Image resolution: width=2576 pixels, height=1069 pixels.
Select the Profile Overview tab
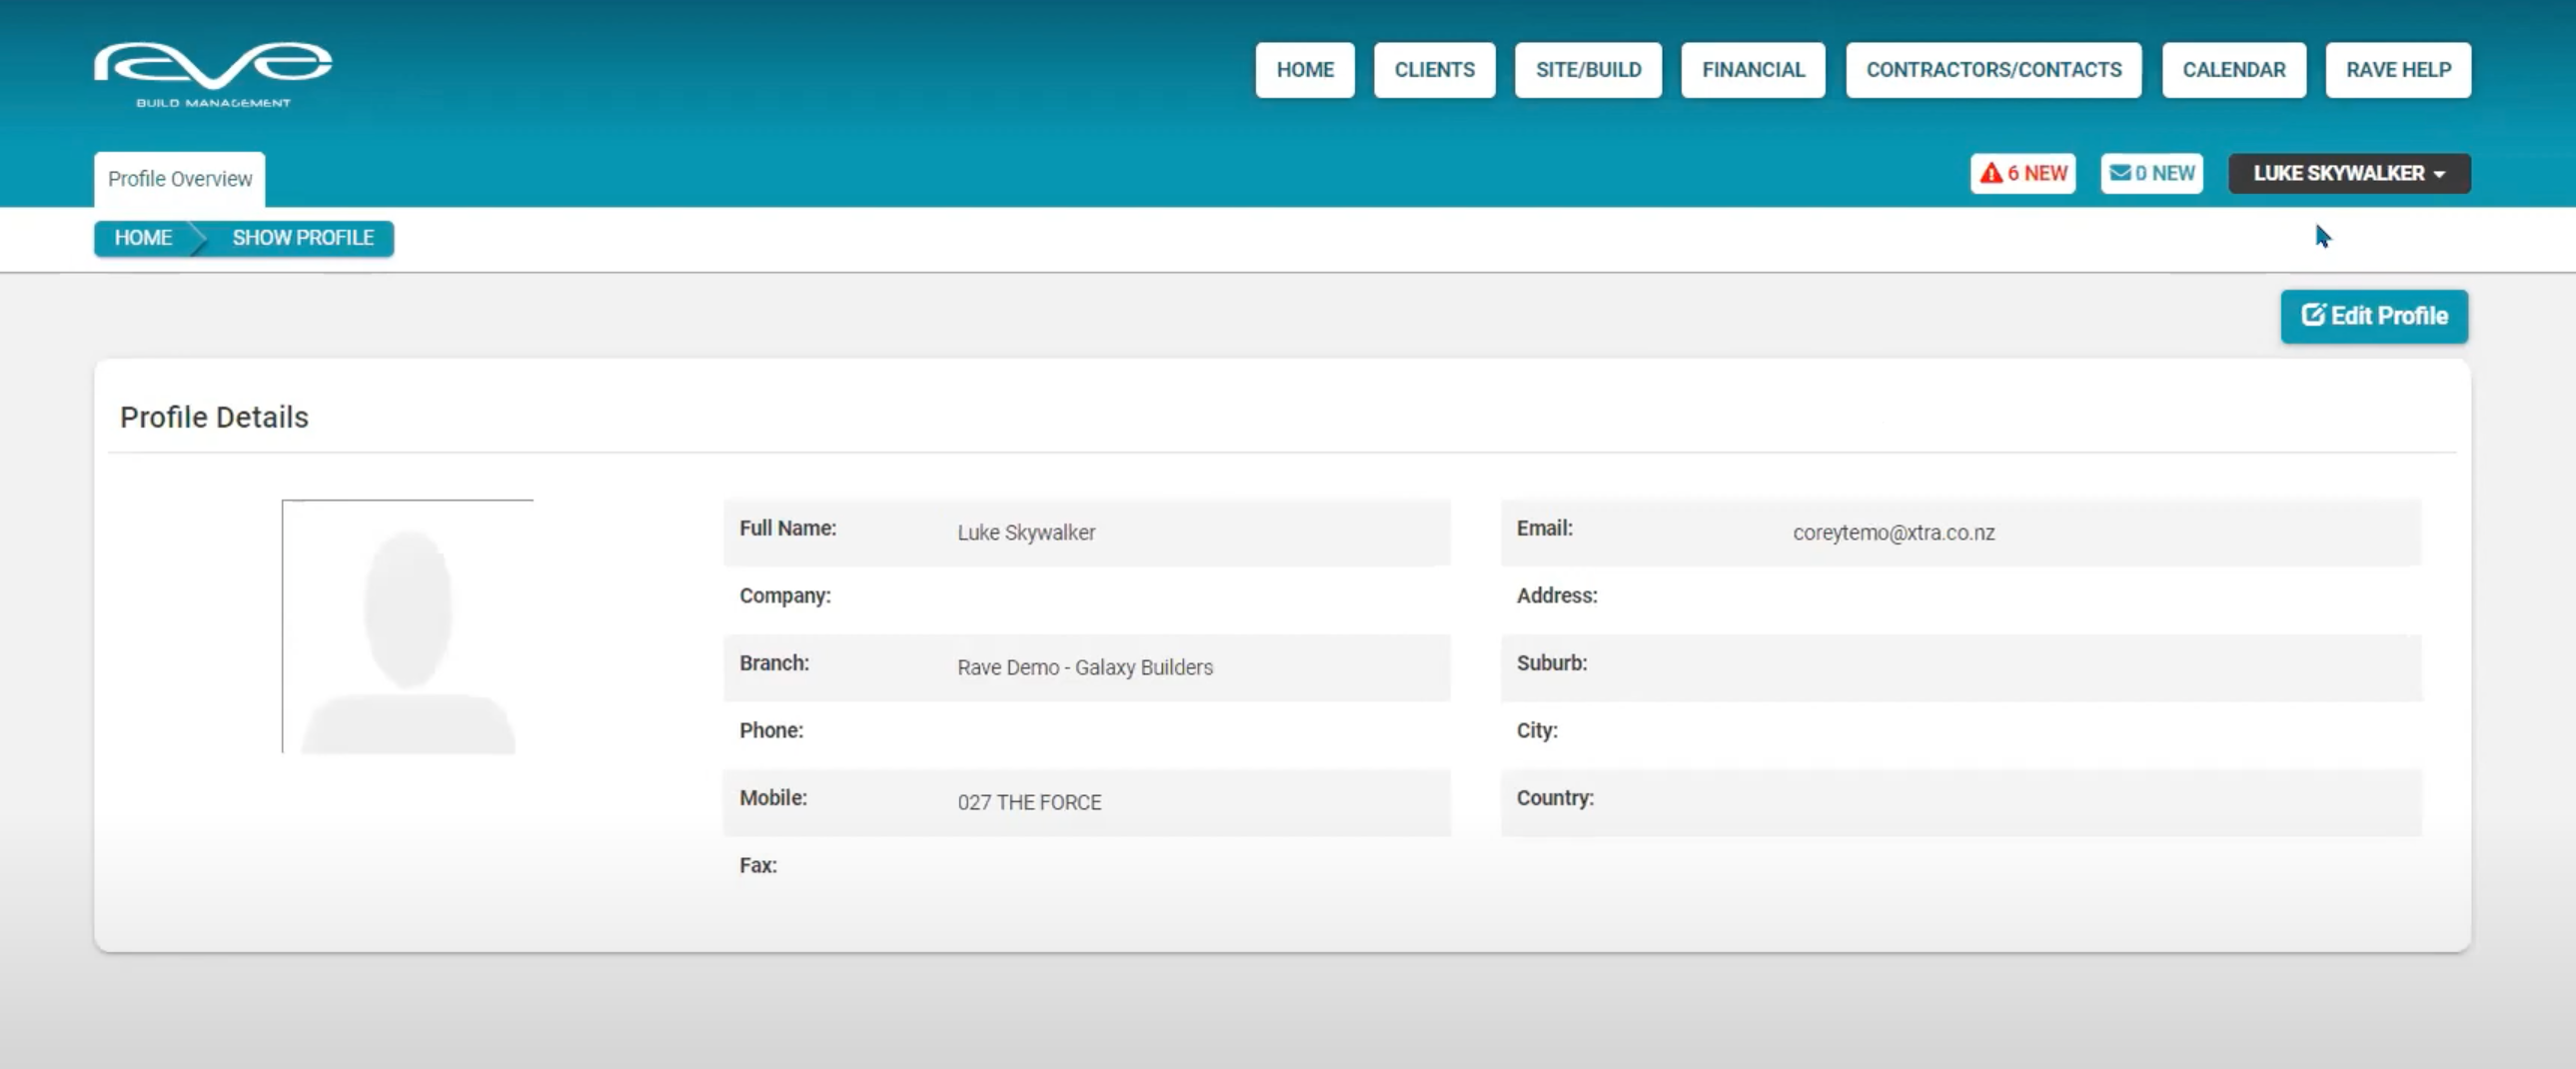[180, 179]
